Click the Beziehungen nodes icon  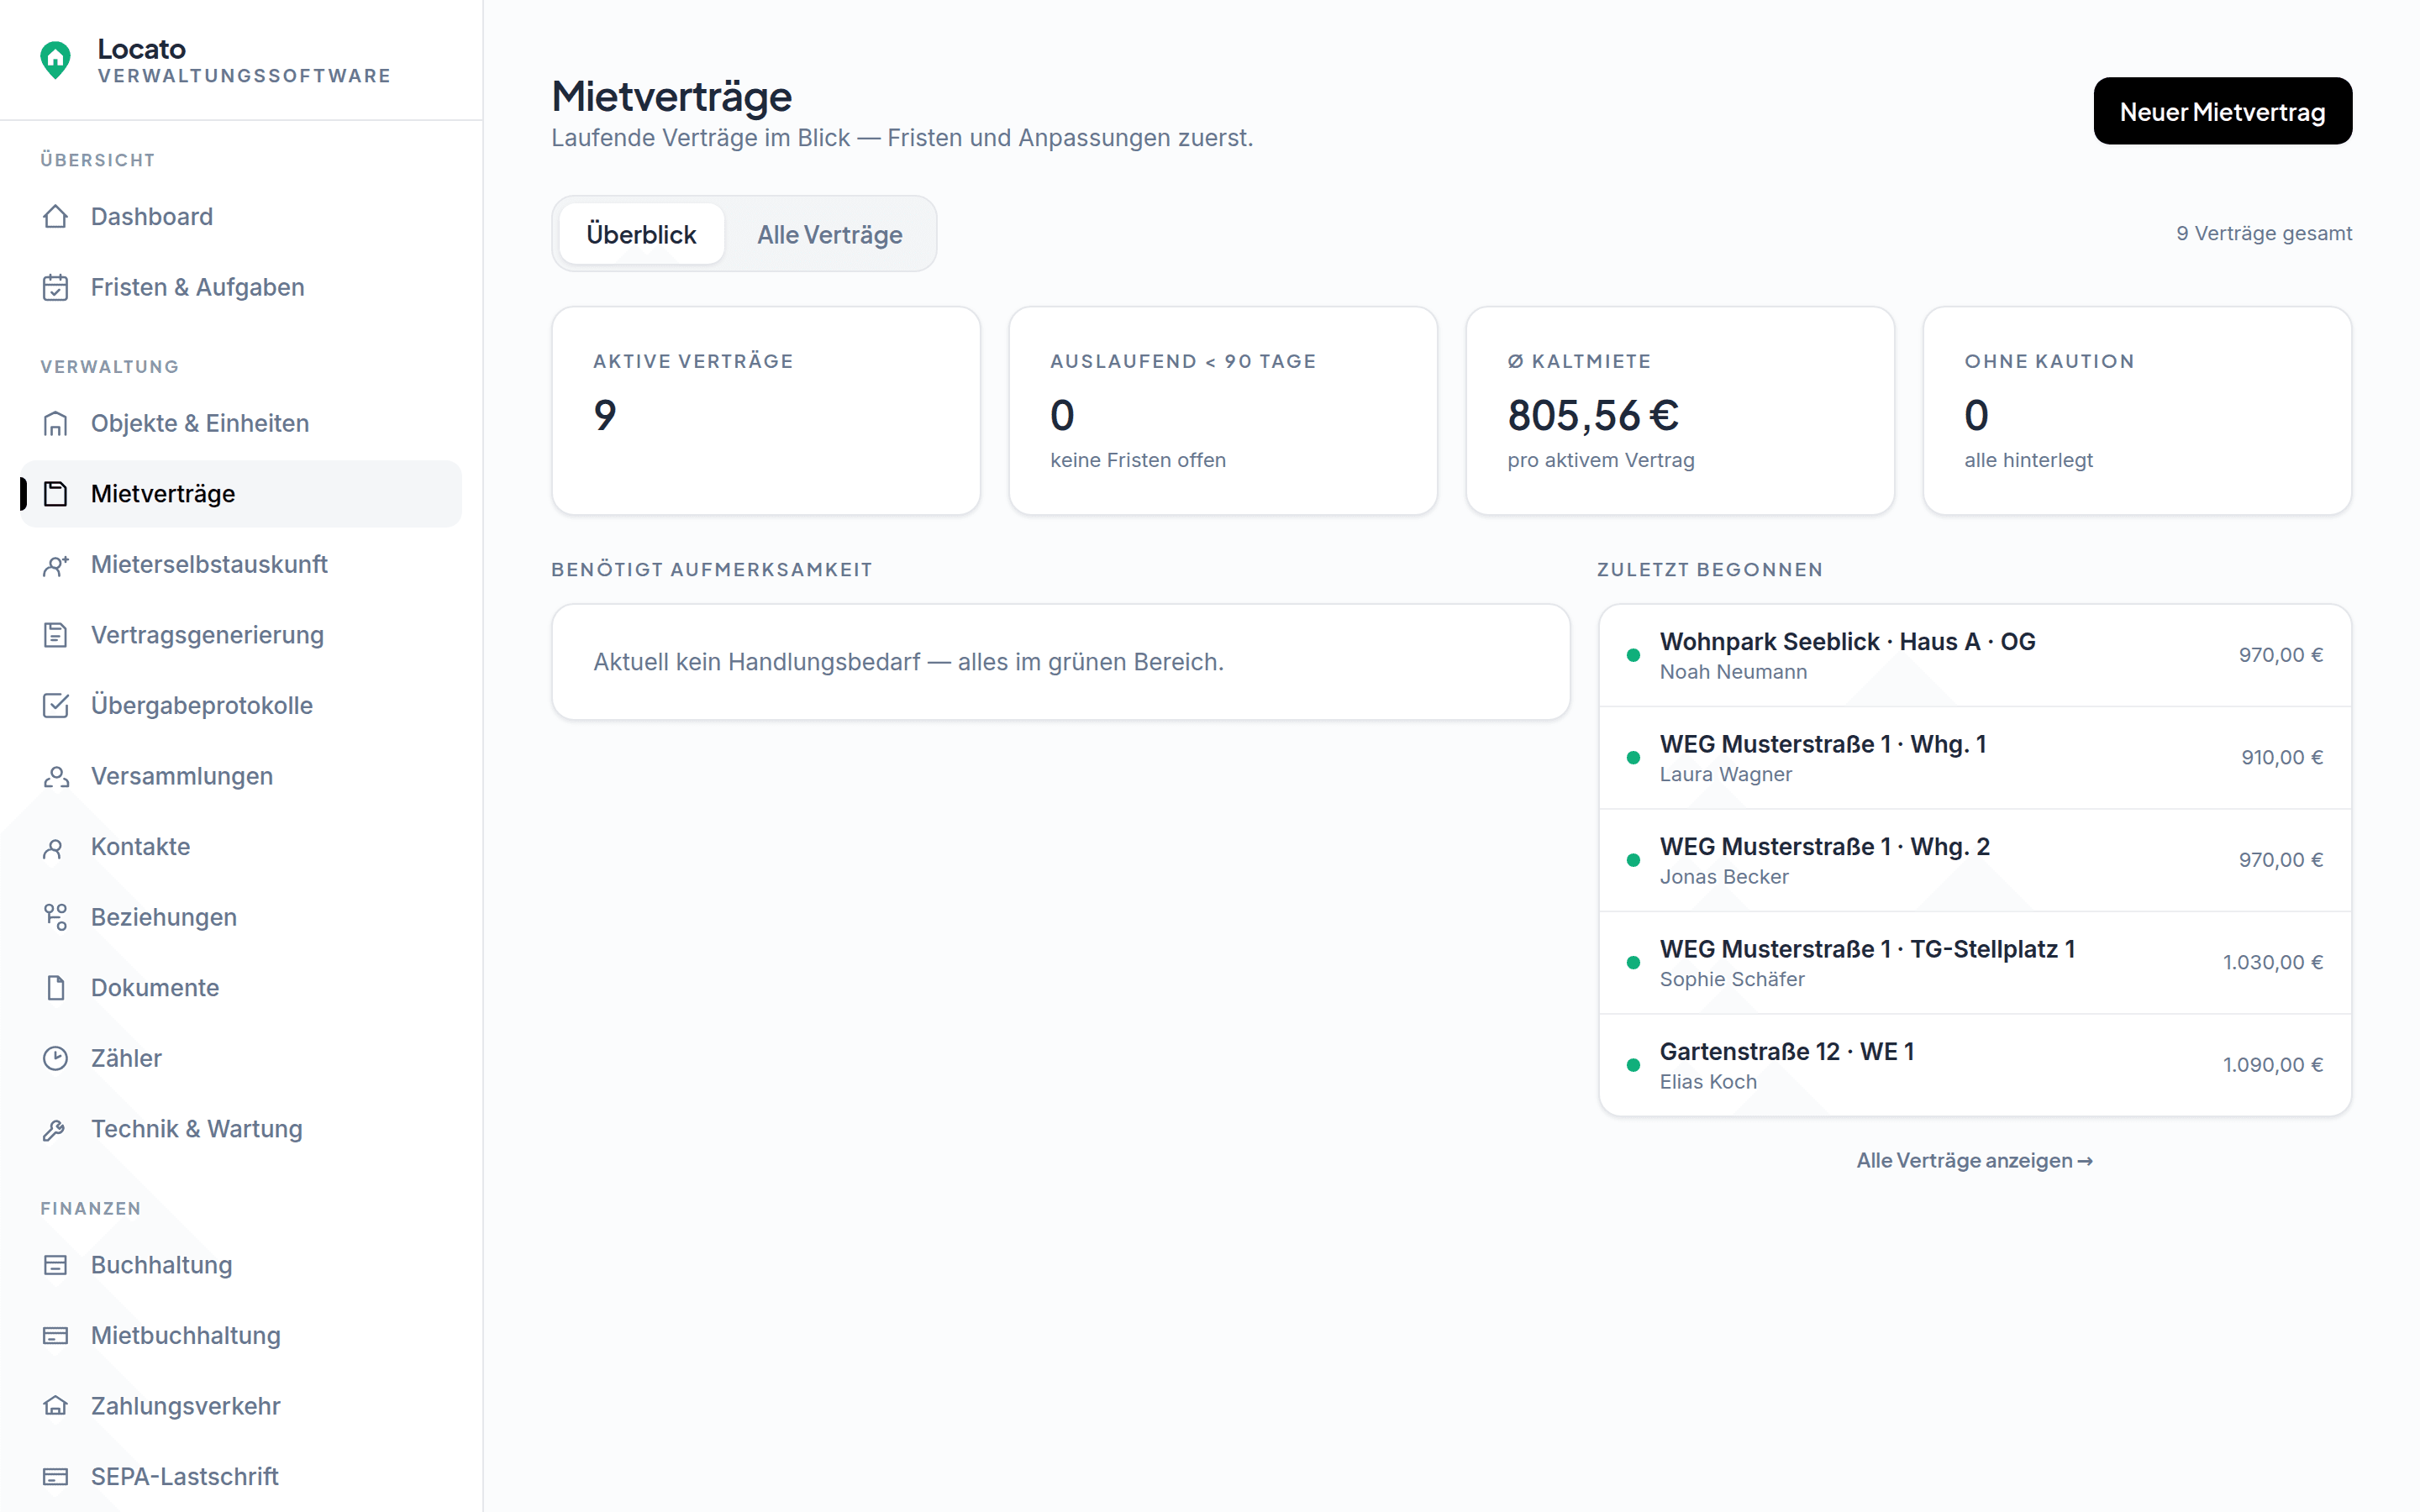55,917
